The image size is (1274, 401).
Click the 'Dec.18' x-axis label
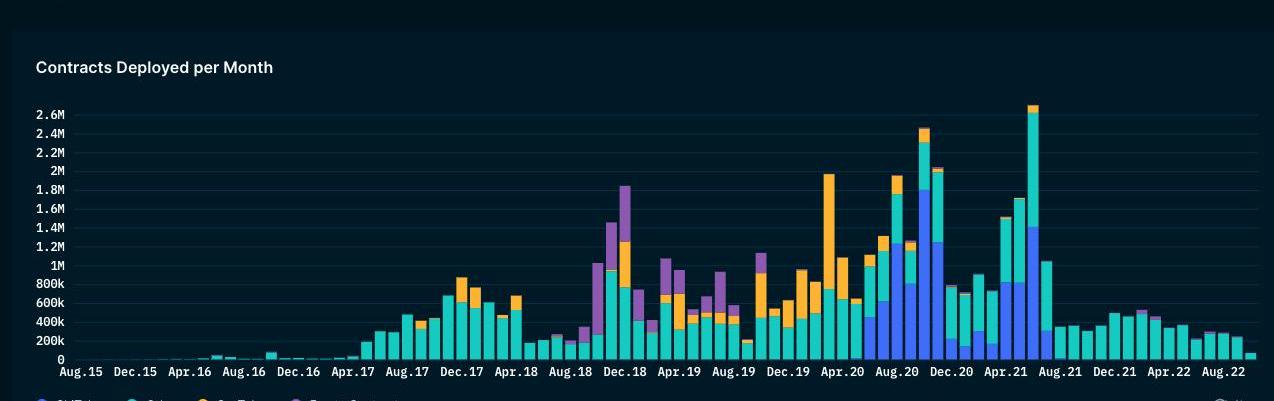625,372
